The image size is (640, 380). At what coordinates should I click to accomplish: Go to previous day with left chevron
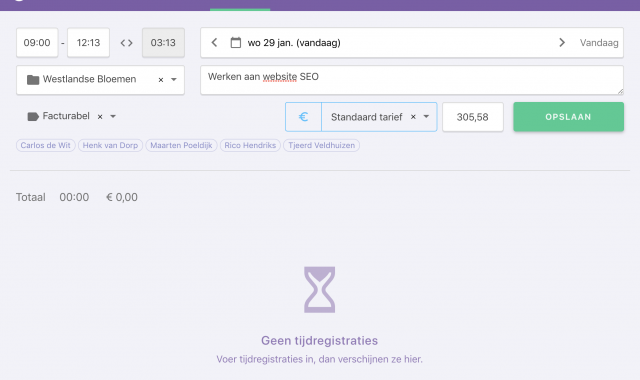[214, 42]
